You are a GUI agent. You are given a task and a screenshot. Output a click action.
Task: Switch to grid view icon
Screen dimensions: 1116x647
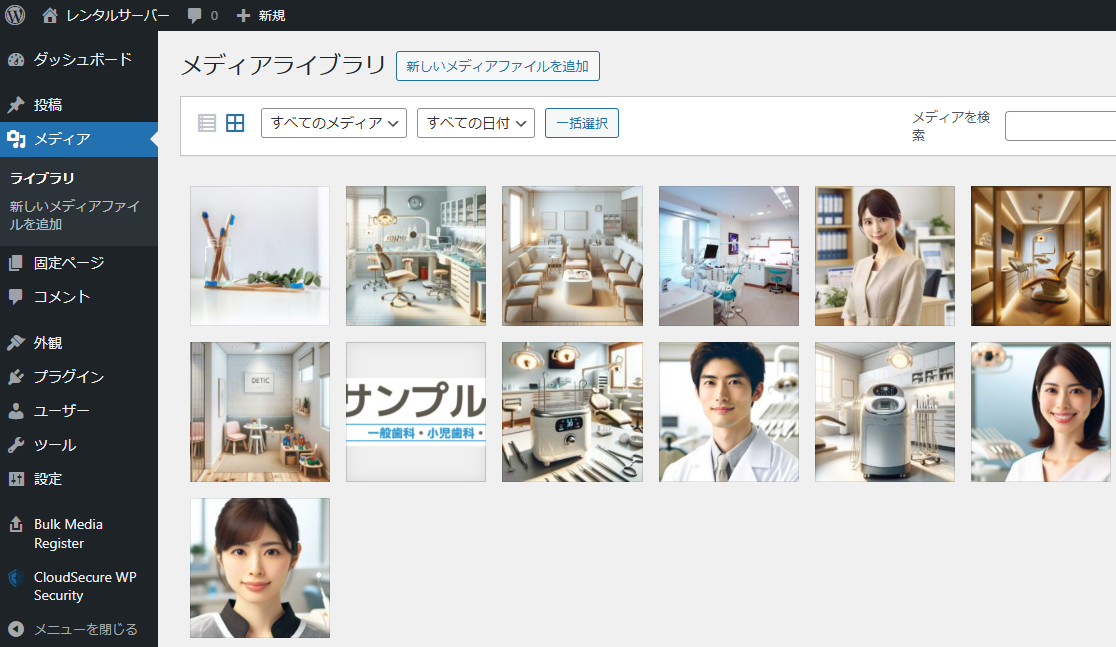click(x=235, y=123)
